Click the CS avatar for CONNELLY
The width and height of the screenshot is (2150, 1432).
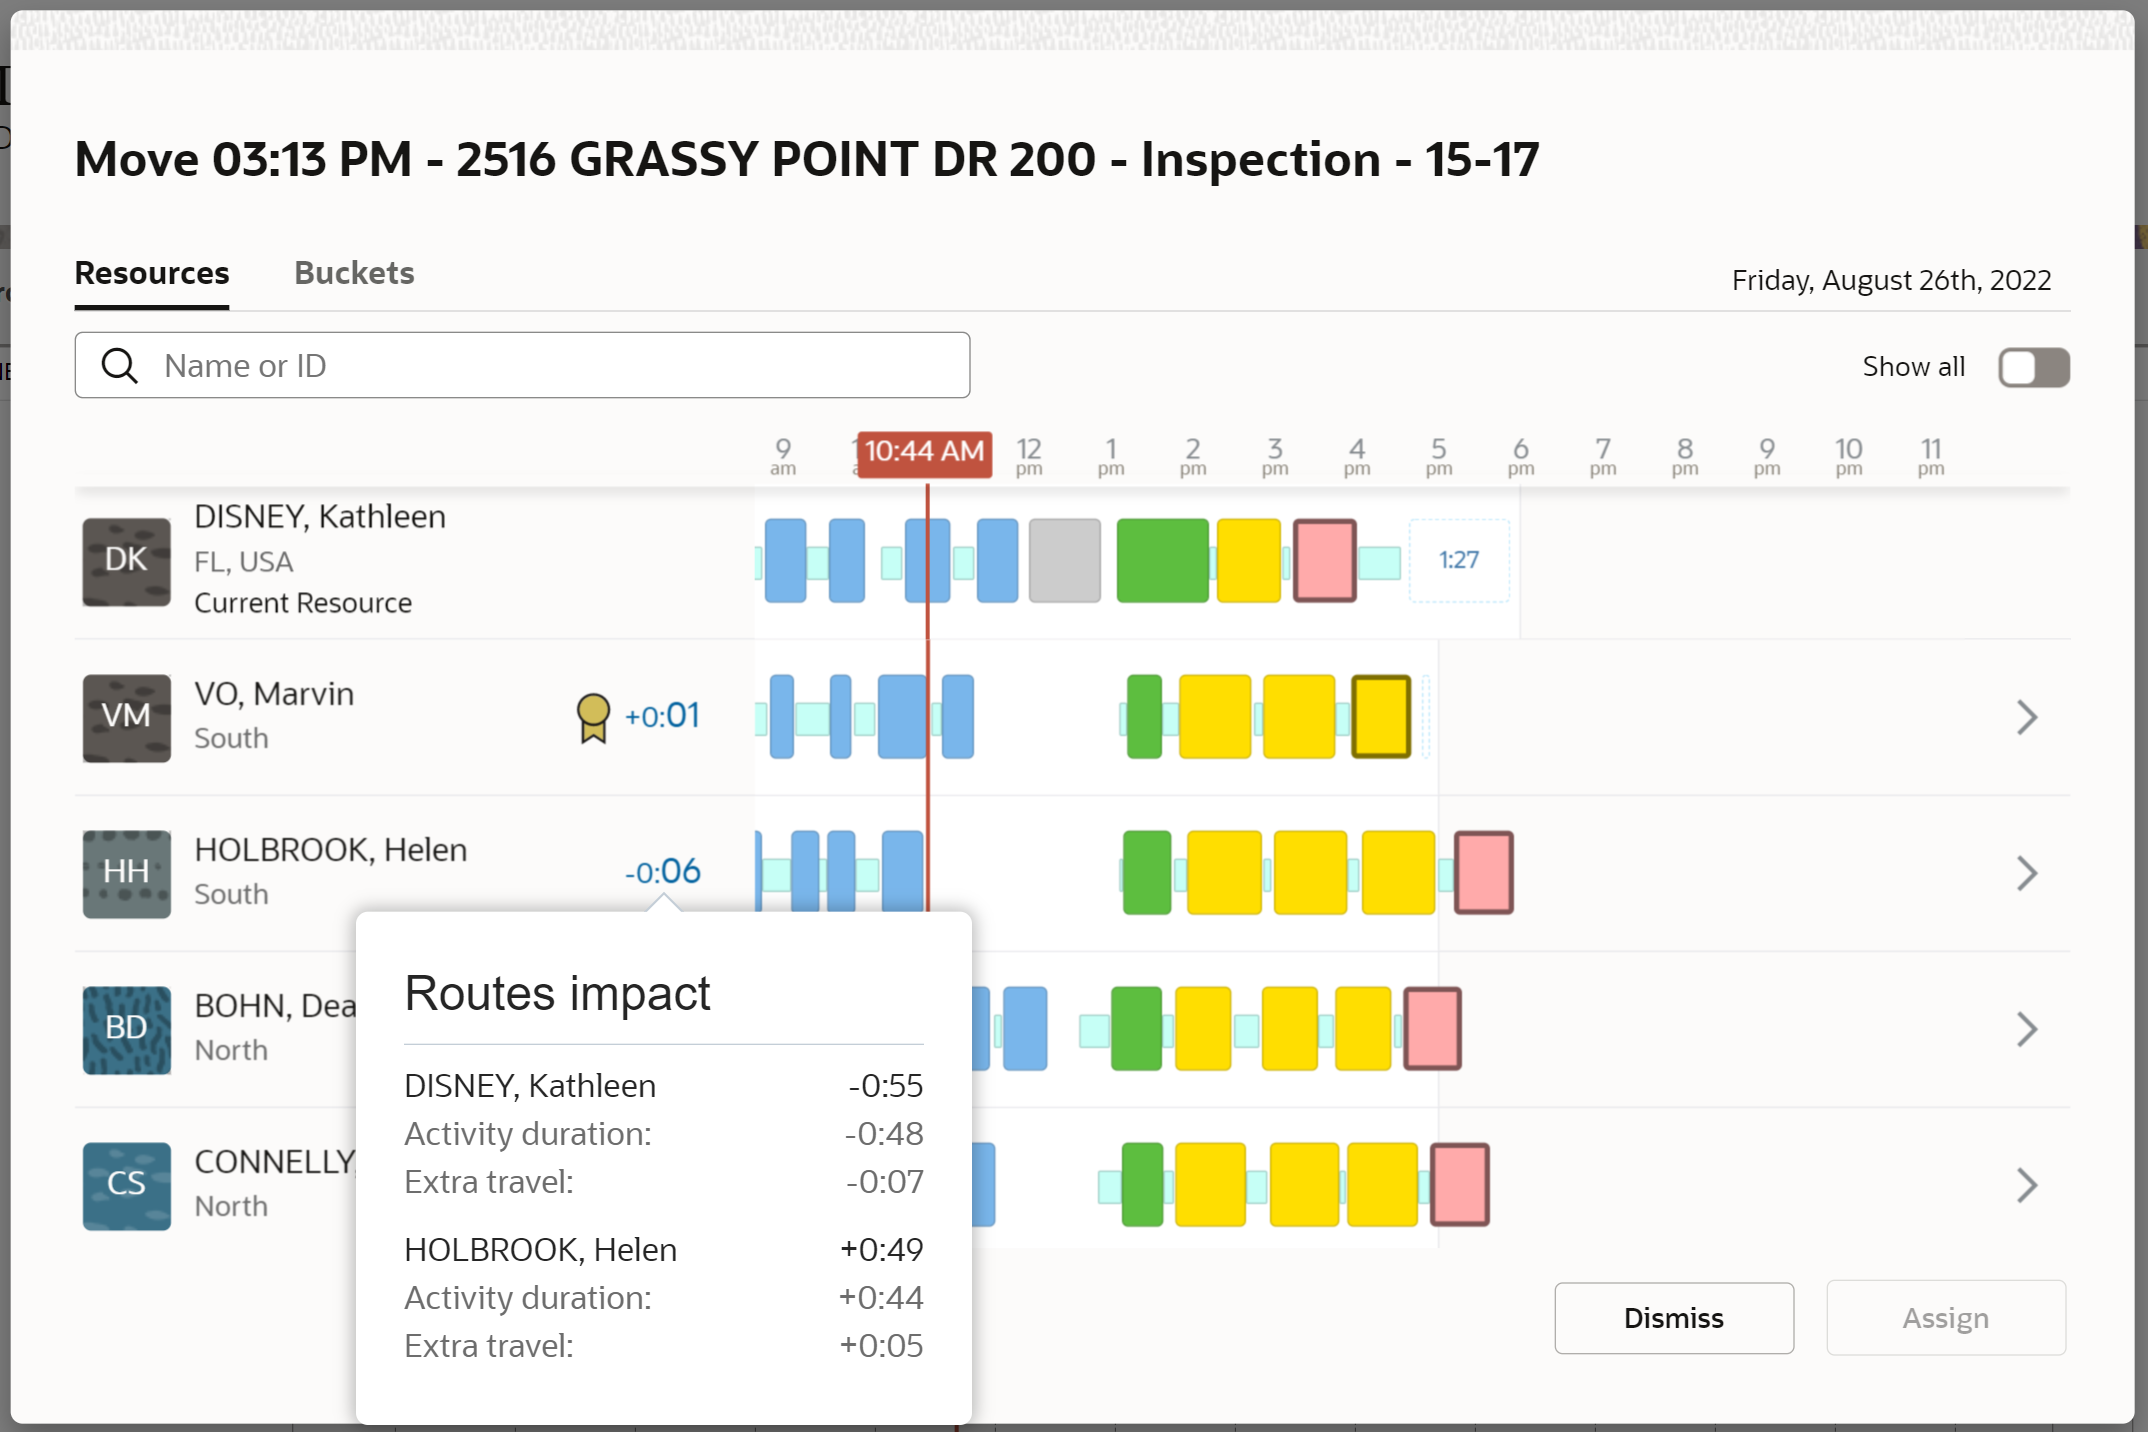pyautogui.click(x=126, y=1185)
